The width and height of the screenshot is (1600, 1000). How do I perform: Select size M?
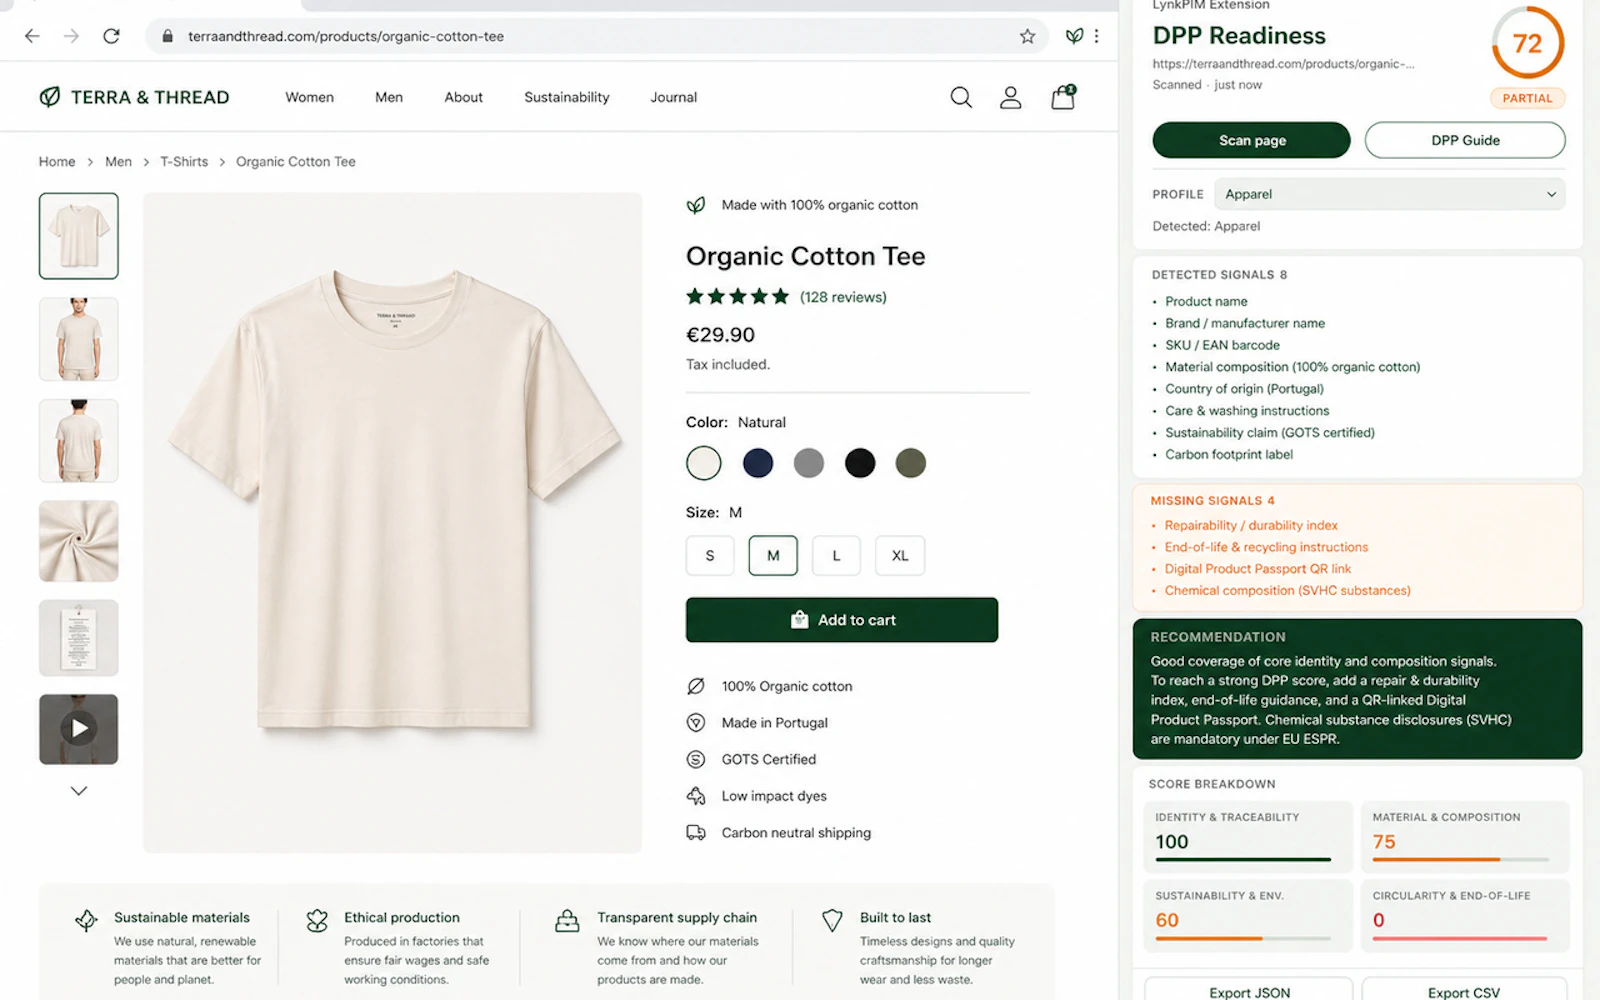coord(773,556)
